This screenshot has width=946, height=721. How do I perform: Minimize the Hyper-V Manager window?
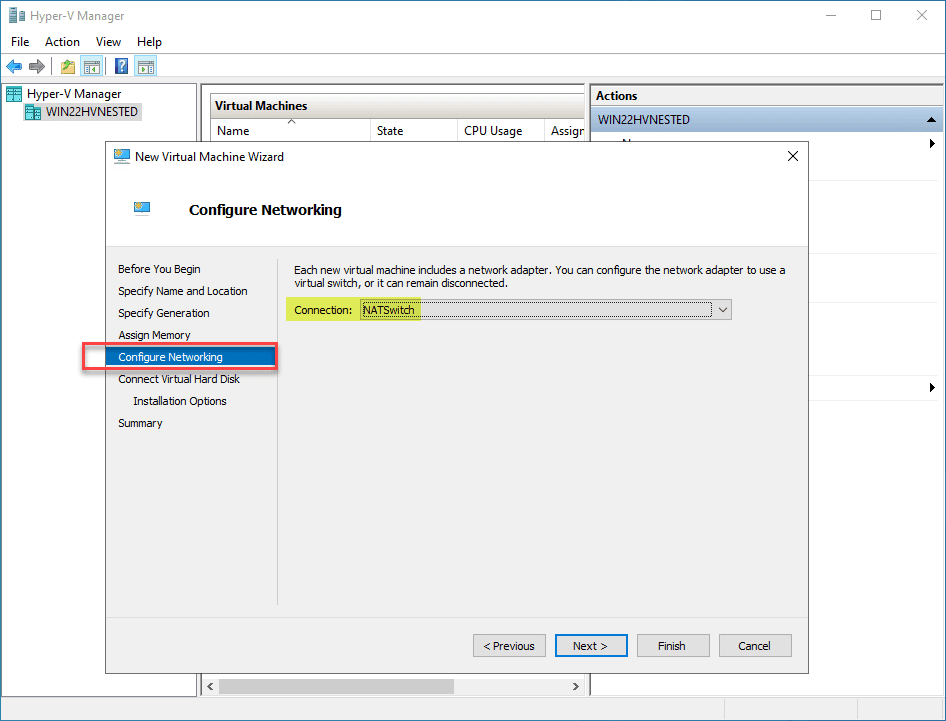(831, 15)
